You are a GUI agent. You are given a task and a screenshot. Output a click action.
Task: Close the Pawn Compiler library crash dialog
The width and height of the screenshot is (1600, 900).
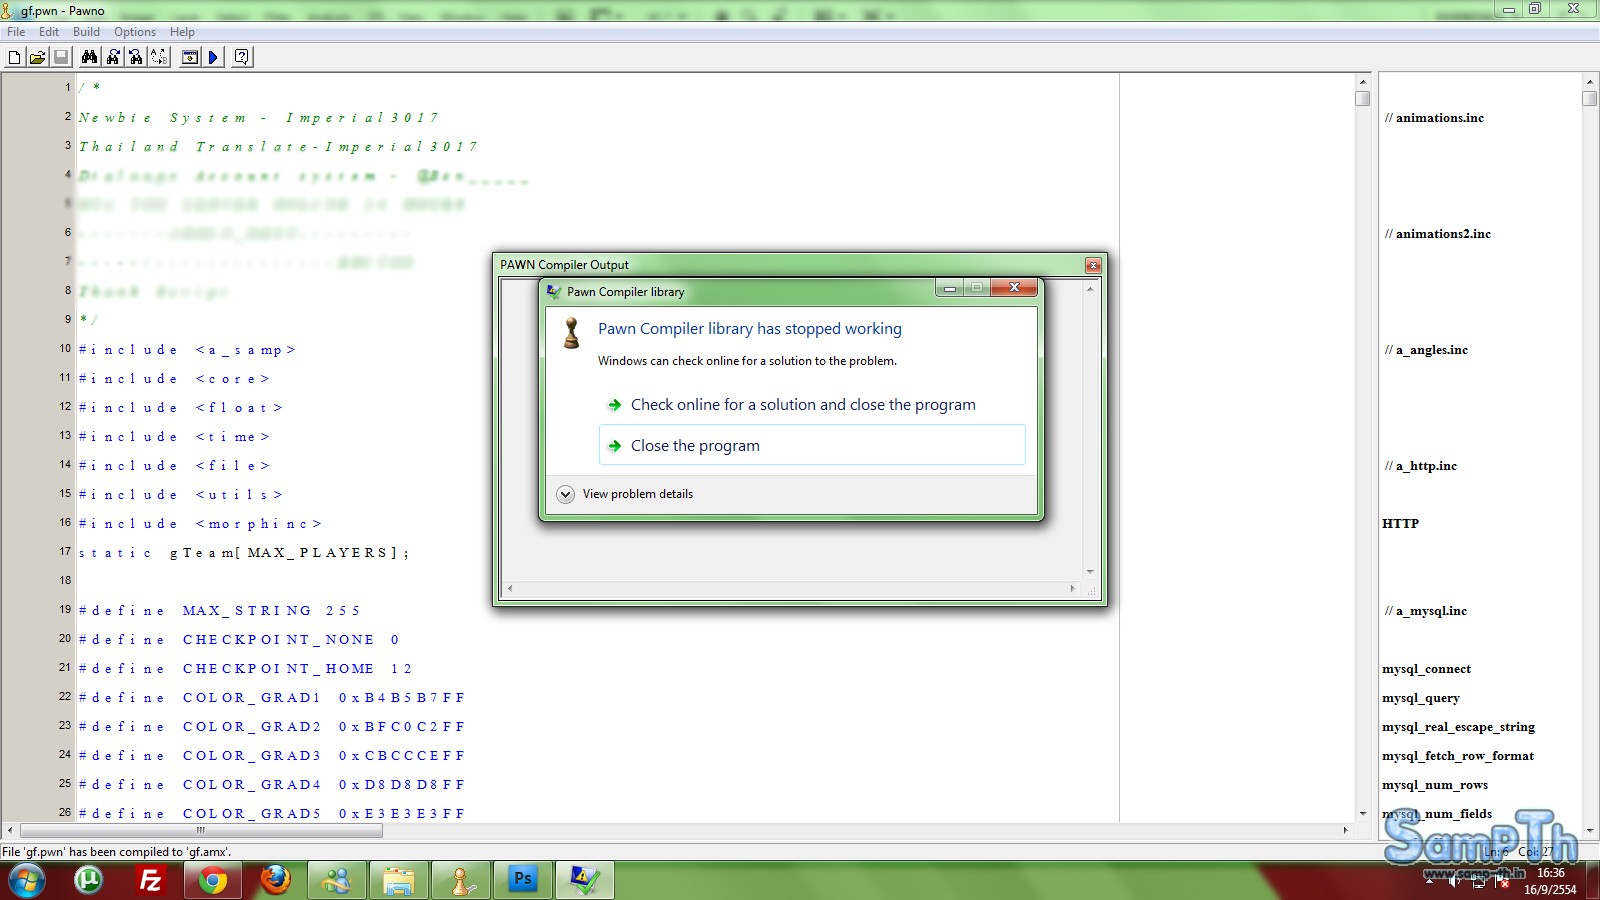[1014, 288]
